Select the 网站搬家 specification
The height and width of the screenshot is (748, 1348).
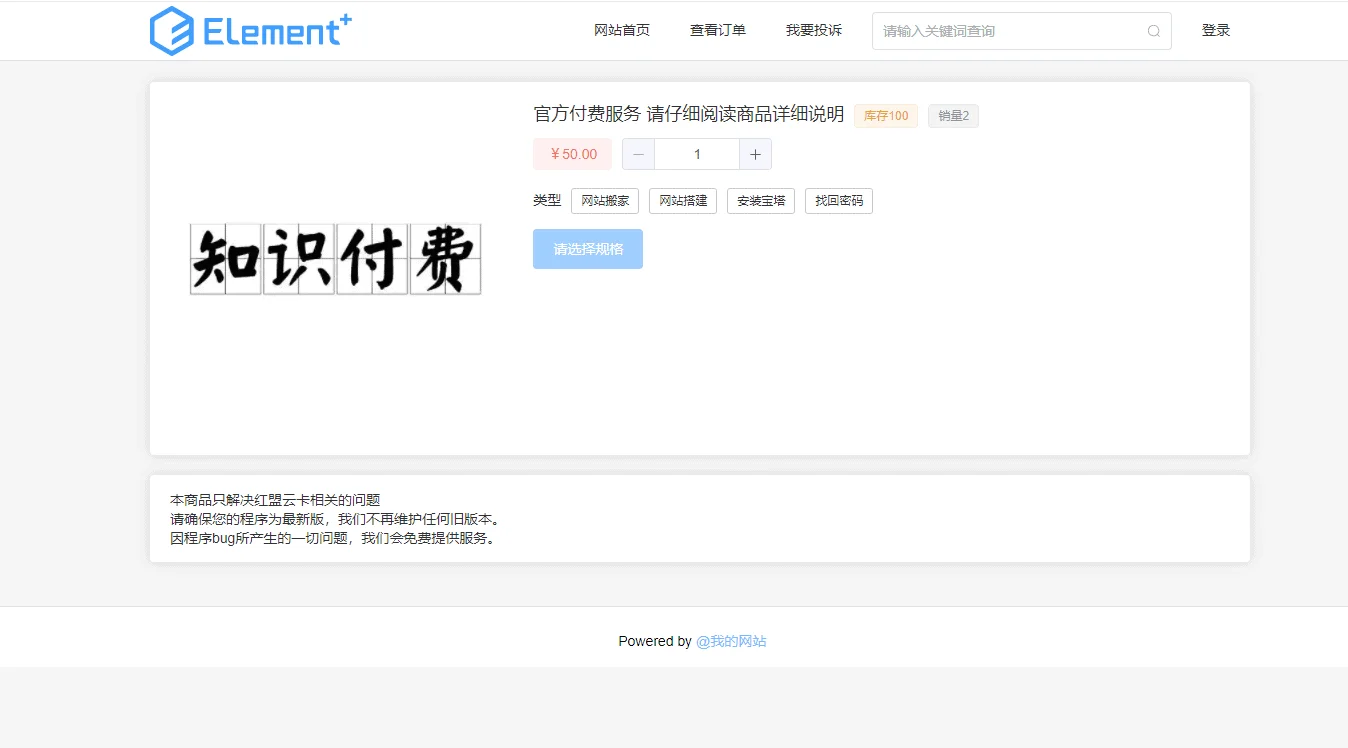coord(604,200)
